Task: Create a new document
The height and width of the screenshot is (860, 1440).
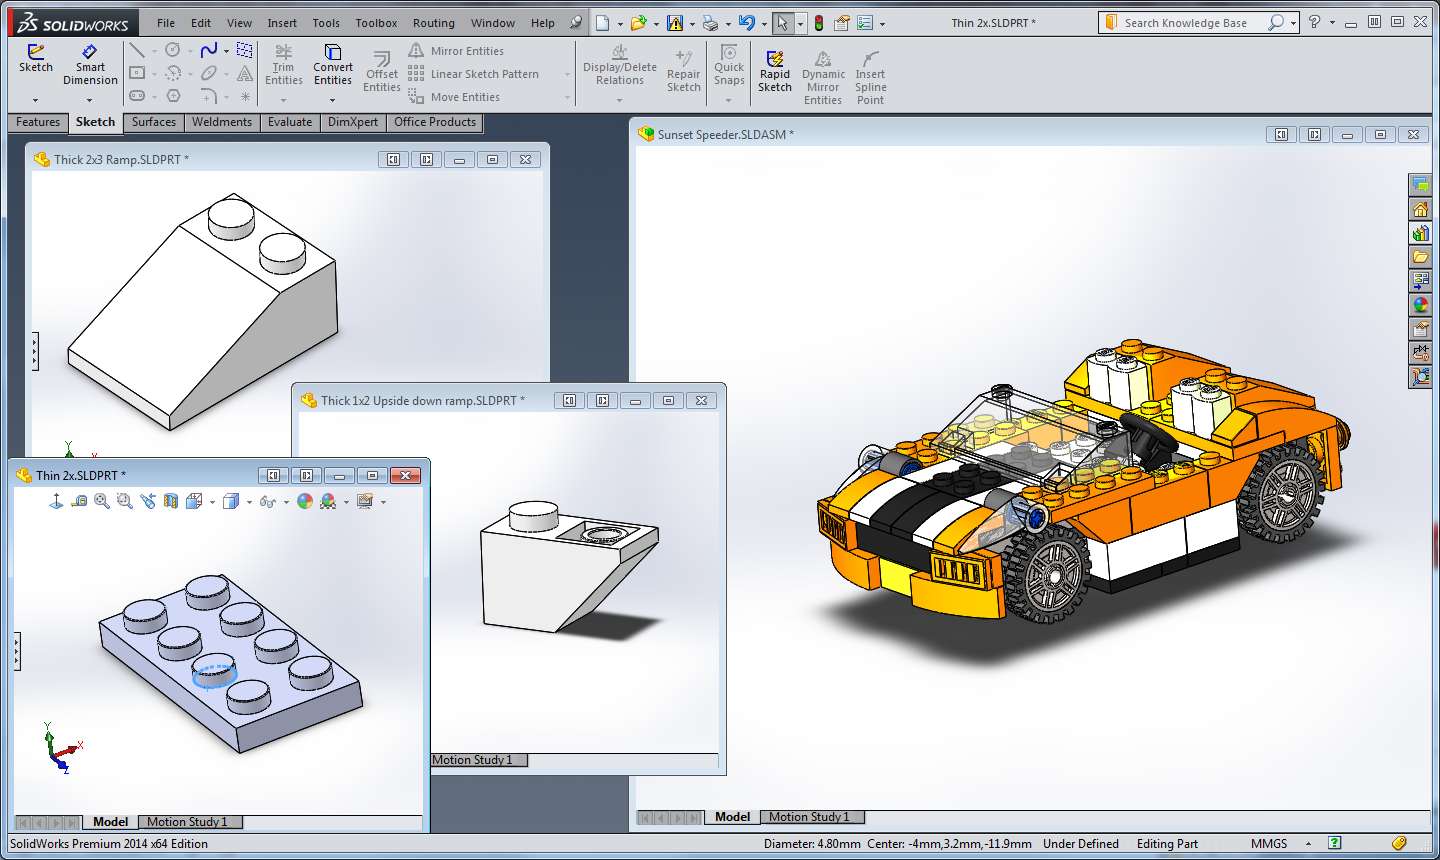Action: tap(602, 23)
